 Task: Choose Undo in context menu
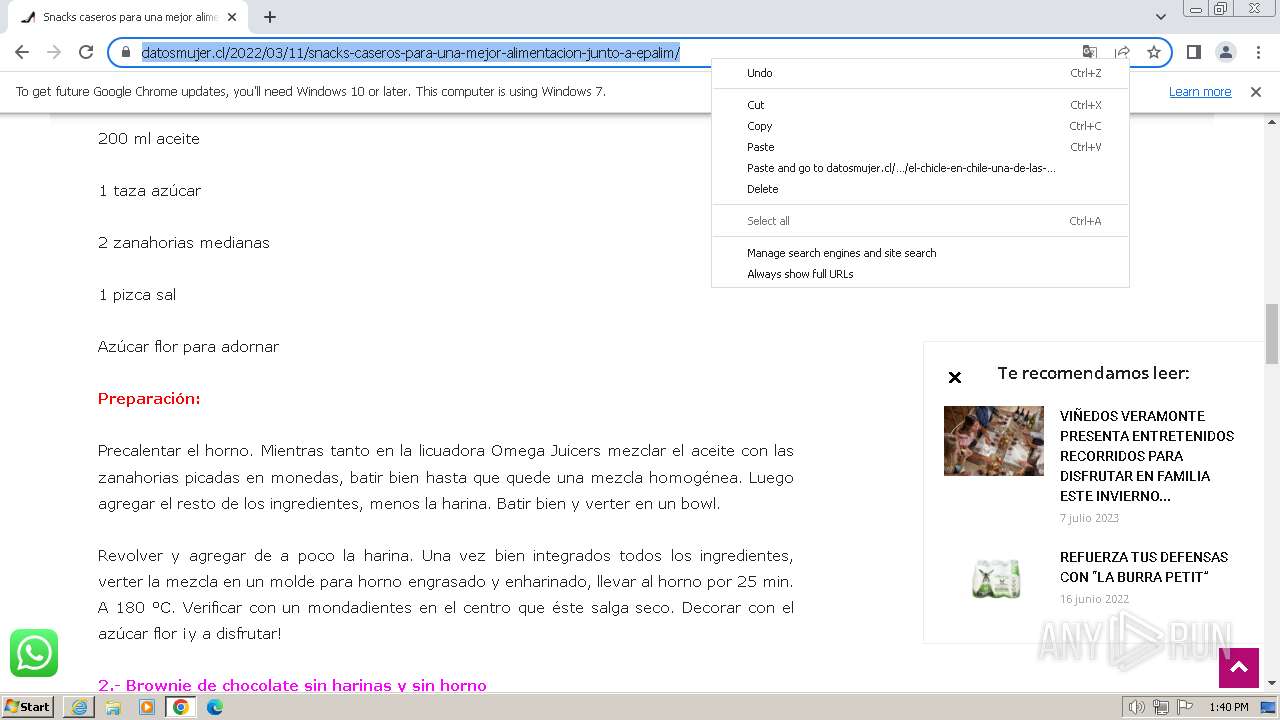(x=920, y=73)
